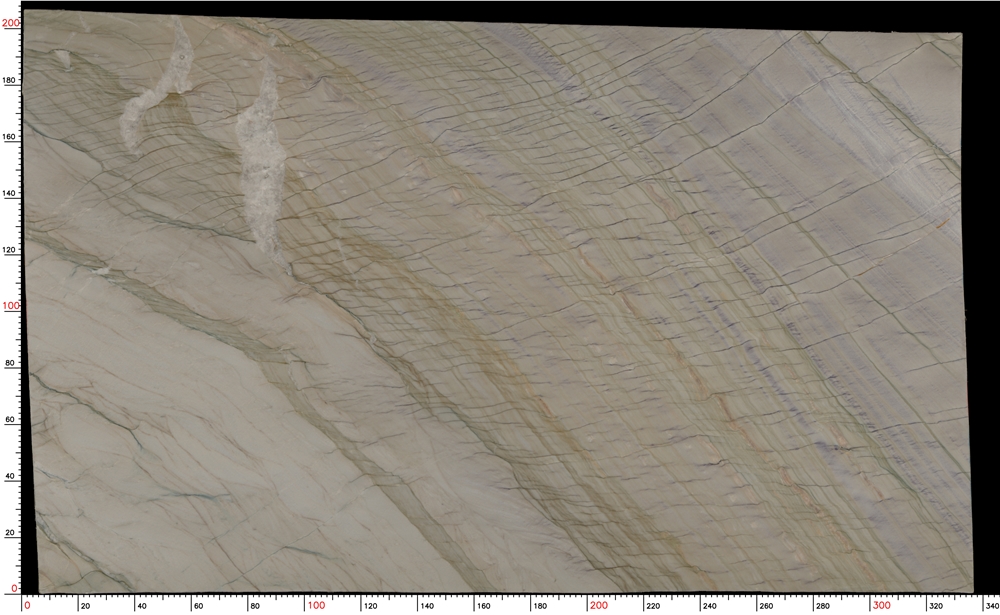Click the red 0 on horizontal ruler
The width and height of the screenshot is (1000, 615).
click(x=27, y=605)
